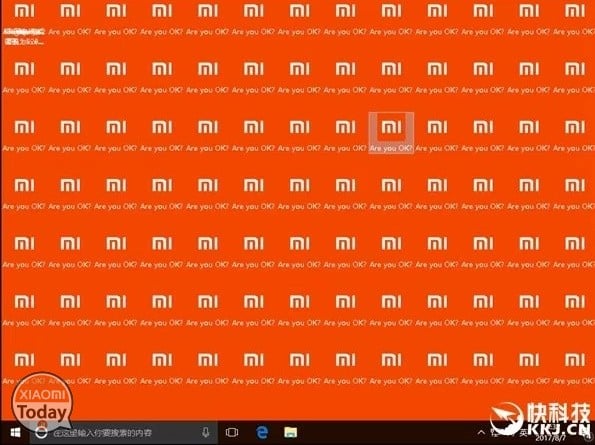Open Task View from the taskbar
Viewport: 595px width, 445px height.
tap(231, 432)
